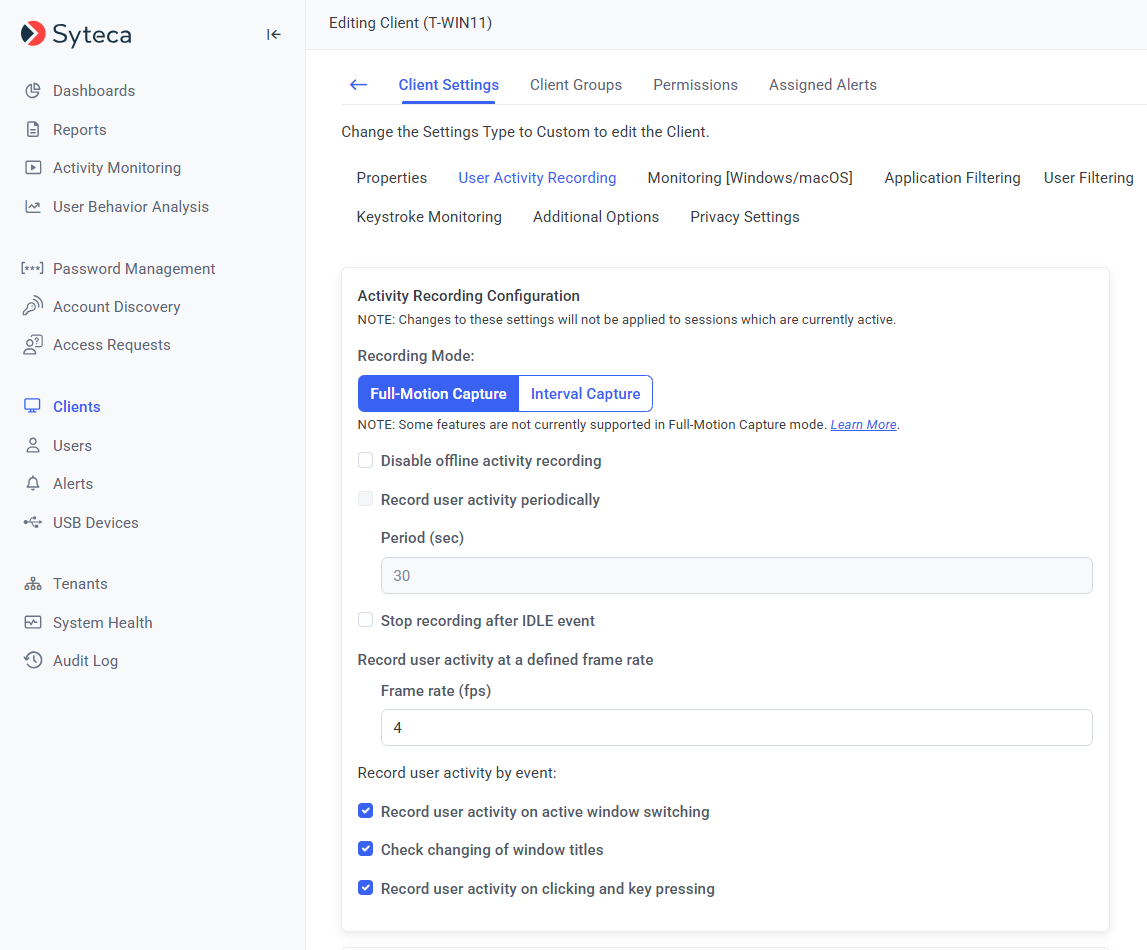Open the Privacy Settings tab
Viewport: 1147px width, 950px height.
tap(744, 217)
